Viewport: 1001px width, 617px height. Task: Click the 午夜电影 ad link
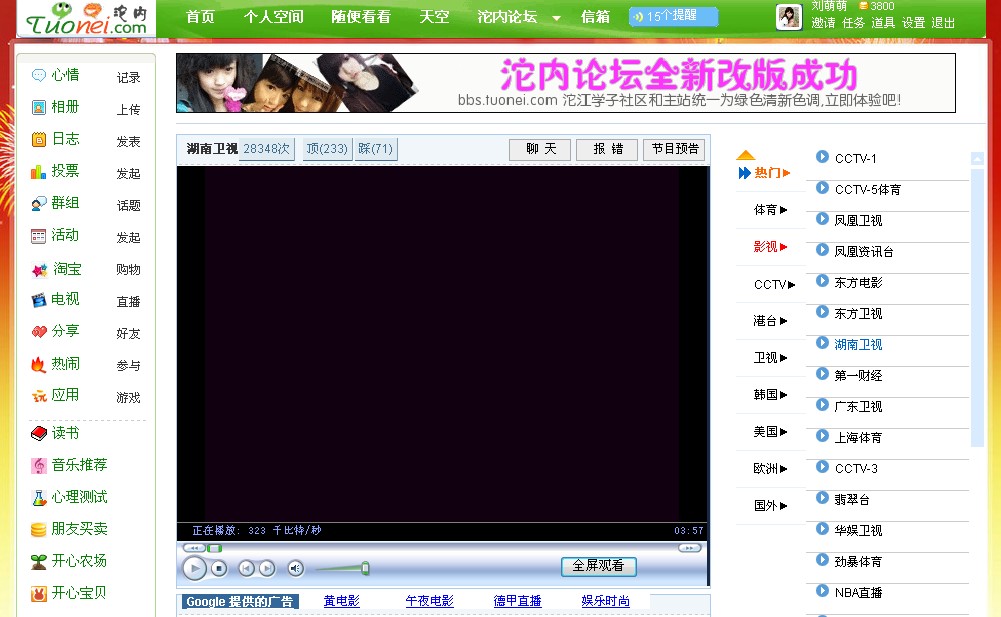point(430,601)
